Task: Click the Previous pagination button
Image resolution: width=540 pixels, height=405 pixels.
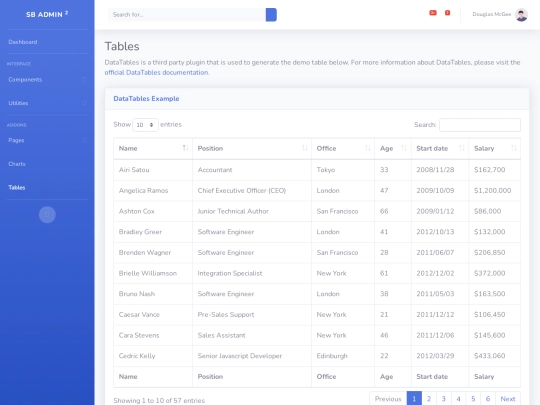Action: (388, 399)
